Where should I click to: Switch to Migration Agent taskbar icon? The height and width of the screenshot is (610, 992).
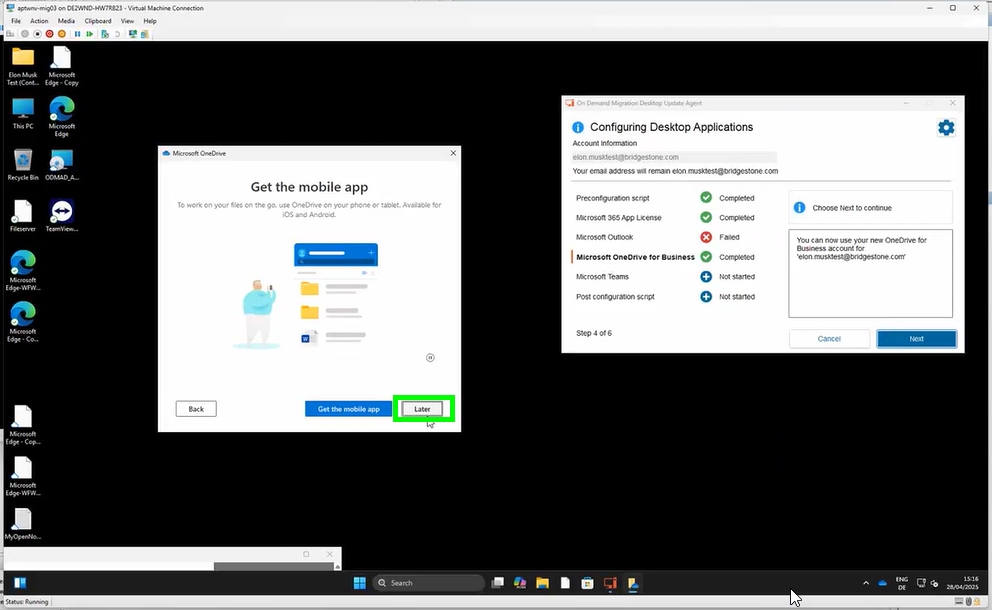(x=610, y=583)
